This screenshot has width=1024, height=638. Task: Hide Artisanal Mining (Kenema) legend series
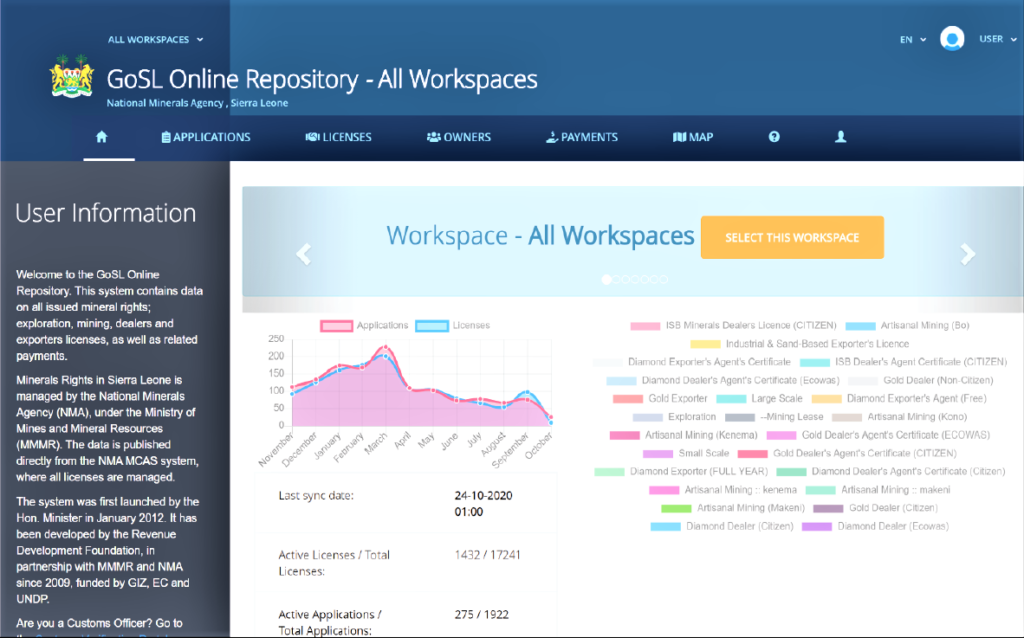(684, 435)
